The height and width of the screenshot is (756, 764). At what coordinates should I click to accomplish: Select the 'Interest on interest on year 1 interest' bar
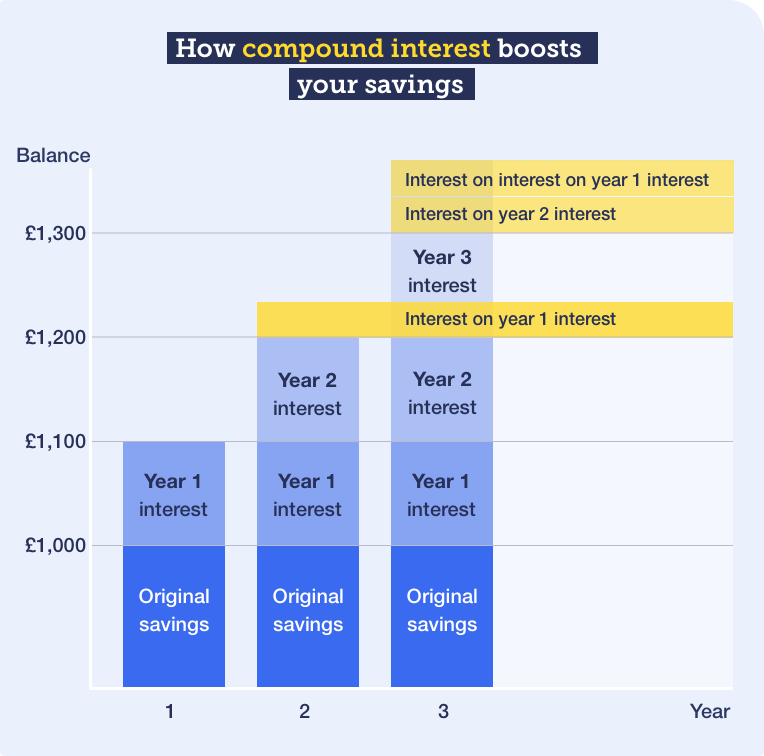tap(562, 178)
